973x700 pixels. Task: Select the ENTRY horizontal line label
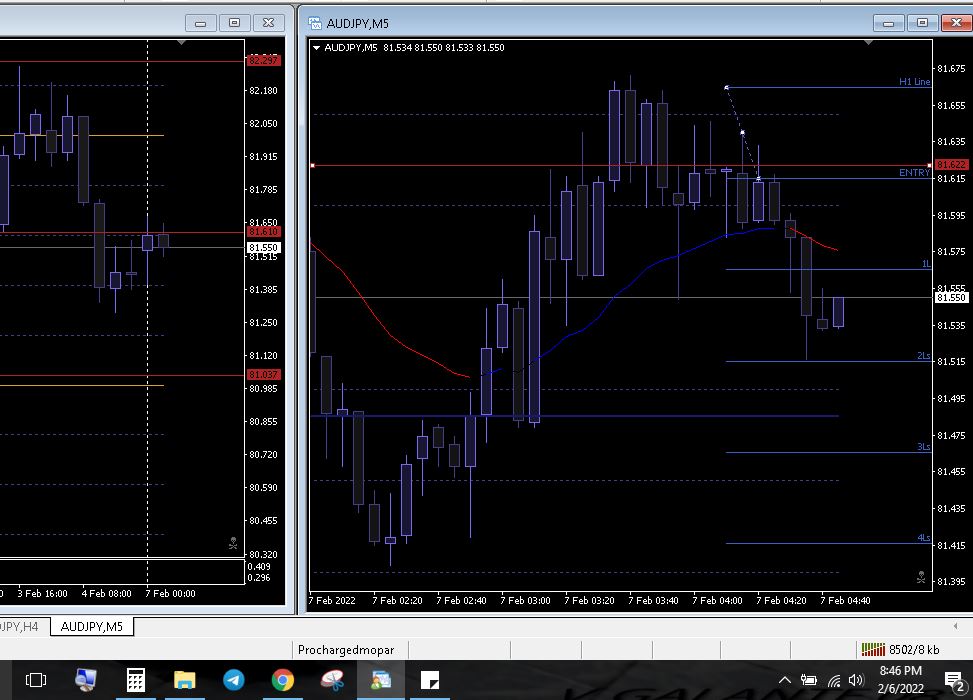click(914, 173)
